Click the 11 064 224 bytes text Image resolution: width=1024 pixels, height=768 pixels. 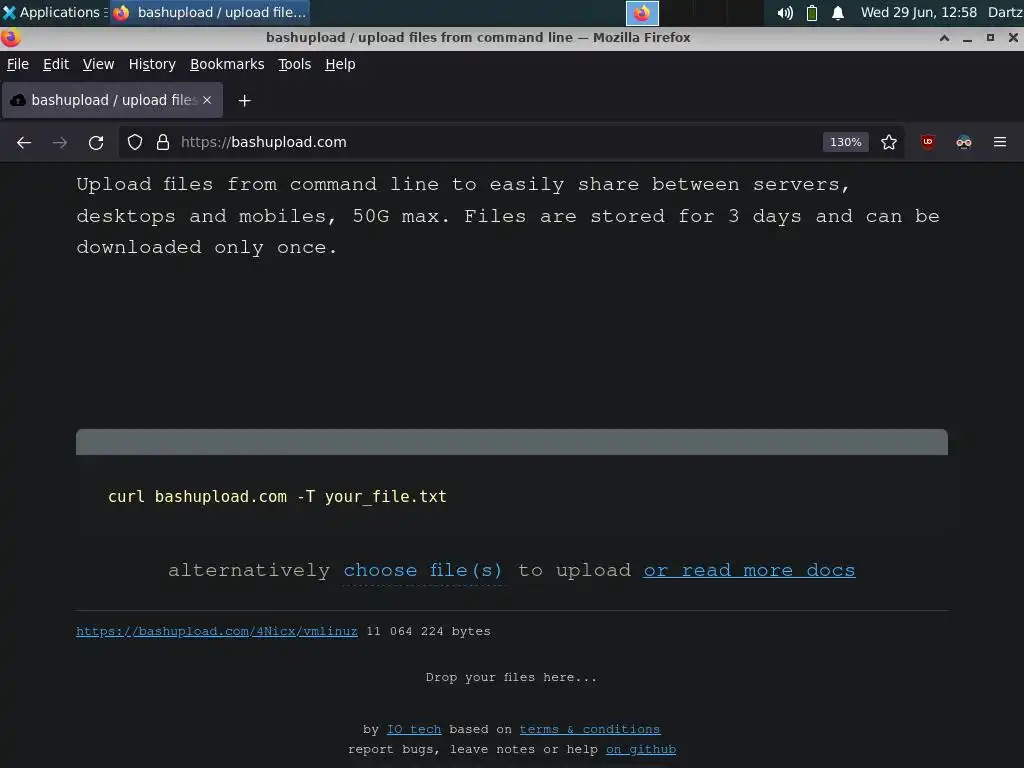(x=428, y=632)
